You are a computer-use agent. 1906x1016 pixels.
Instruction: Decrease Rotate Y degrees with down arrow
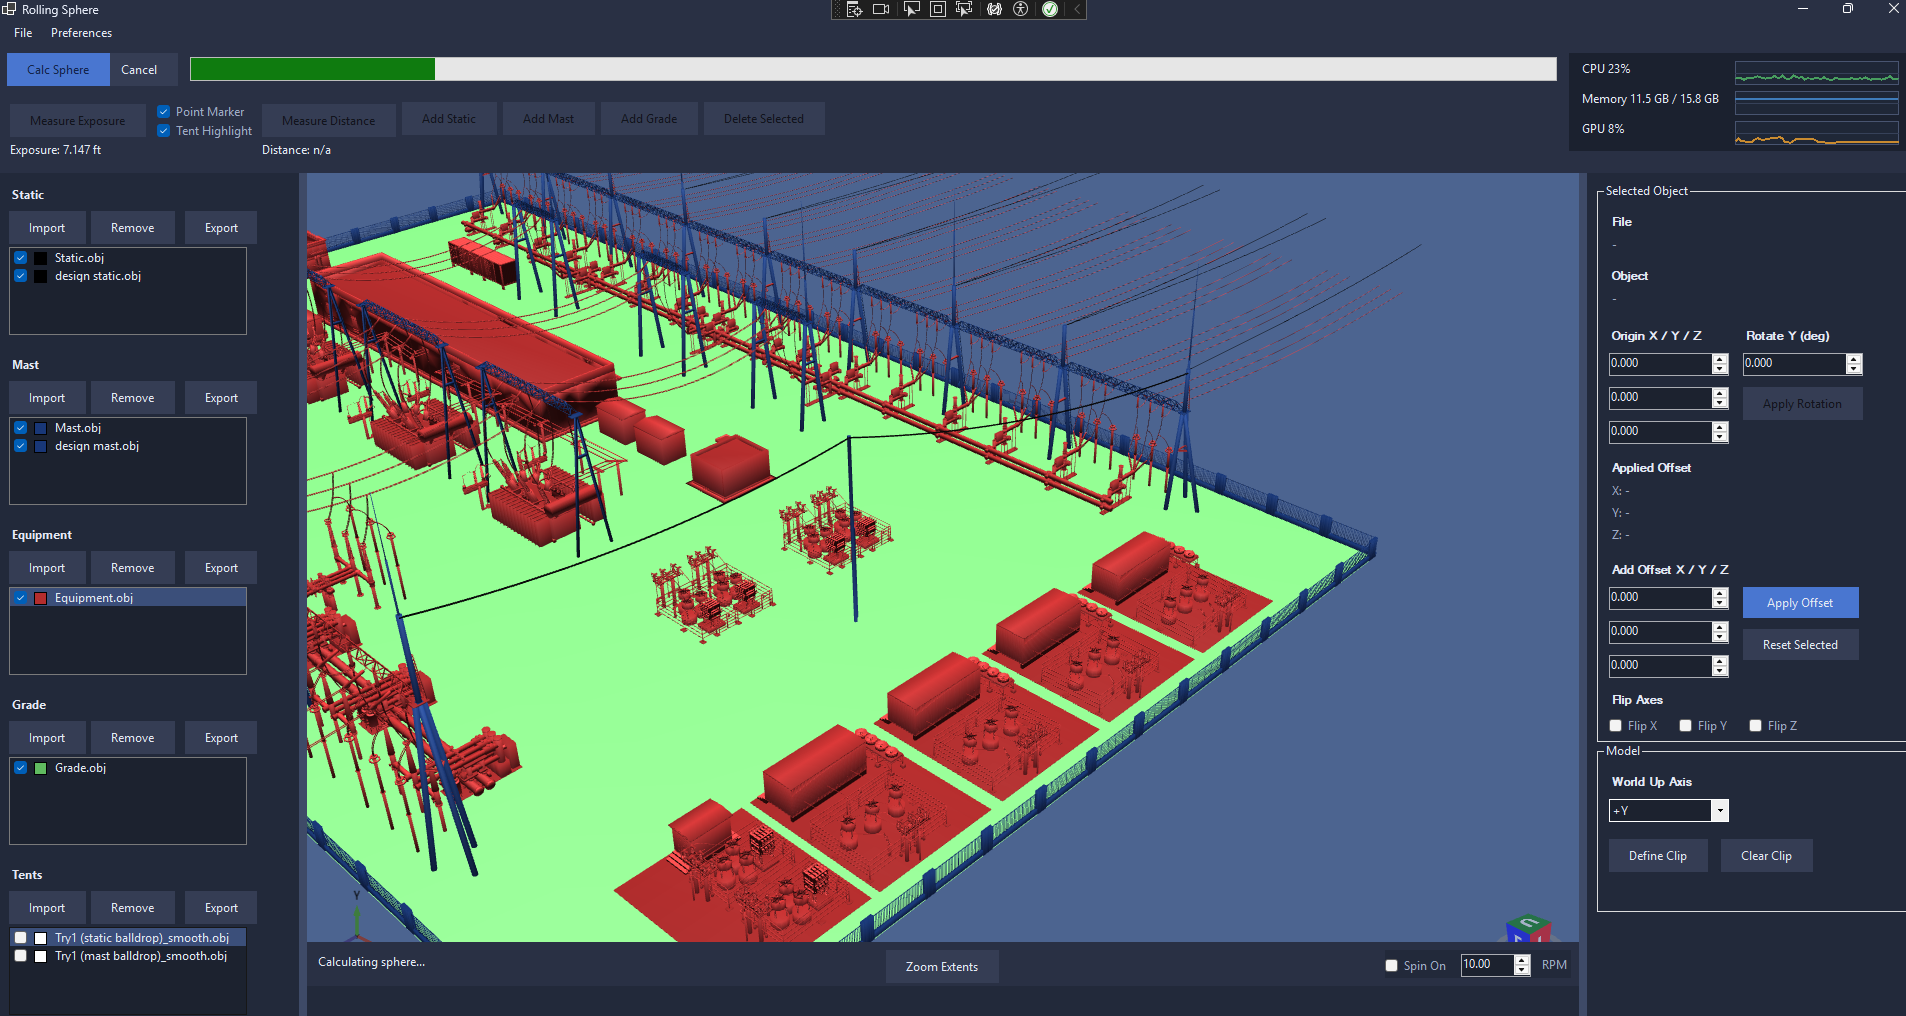click(1854, 369)
